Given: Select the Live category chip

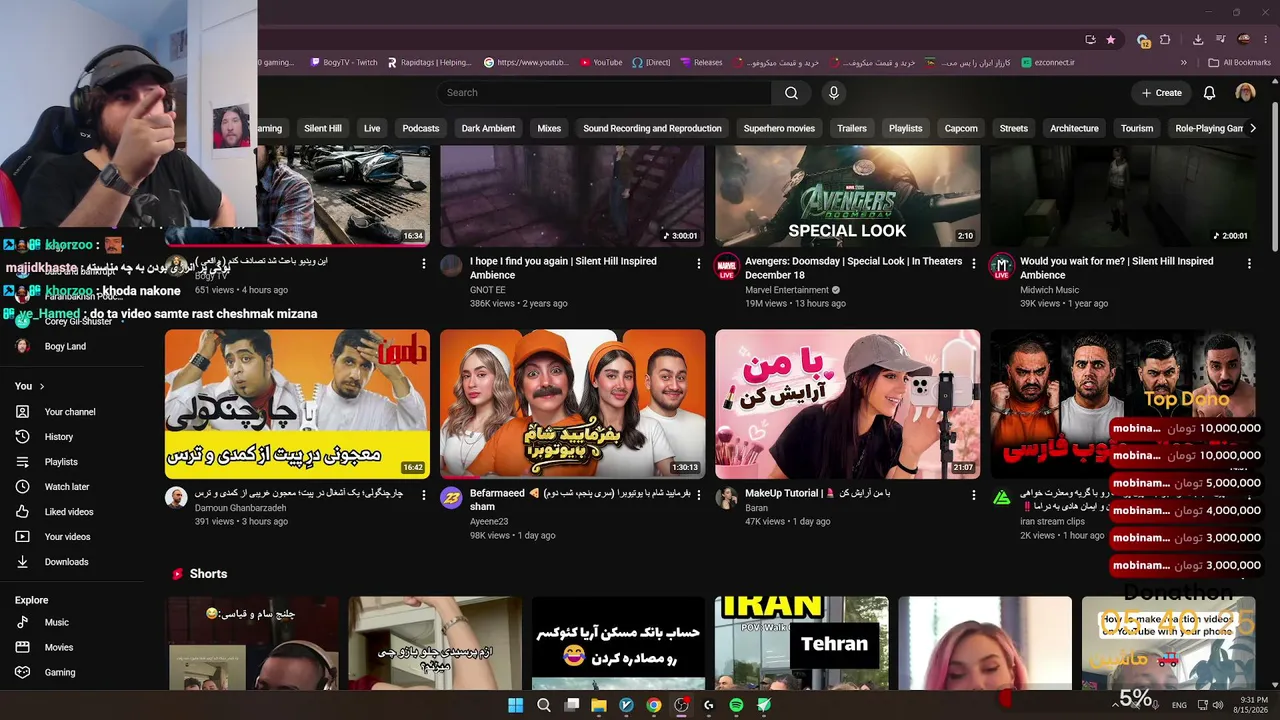Looking at the screenshot, I should (x=372, y=128).
